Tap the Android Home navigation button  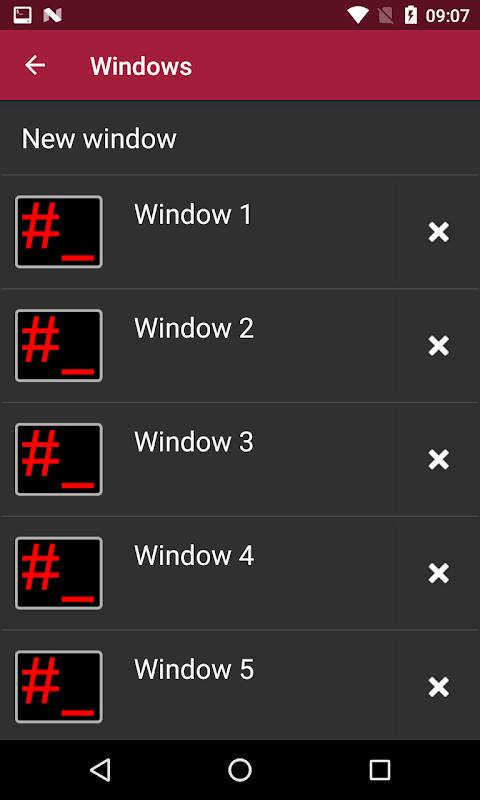[x=240, y=770]
